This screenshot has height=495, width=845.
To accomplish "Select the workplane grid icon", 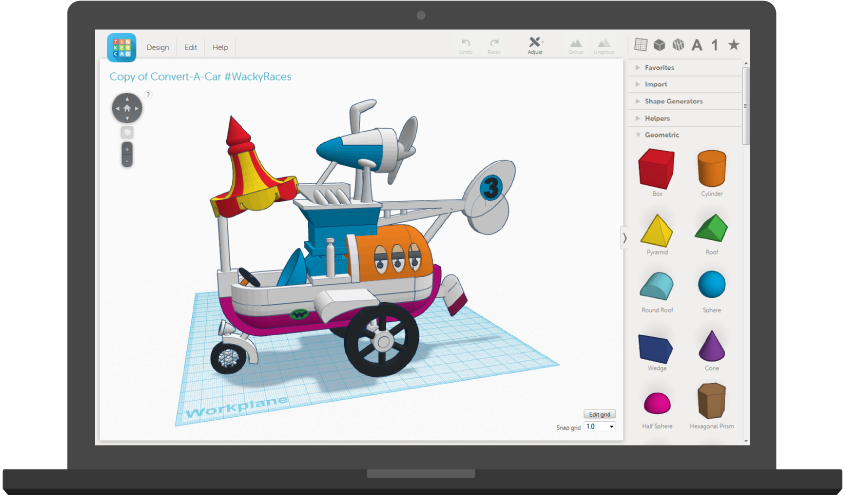I will point(641,45).
